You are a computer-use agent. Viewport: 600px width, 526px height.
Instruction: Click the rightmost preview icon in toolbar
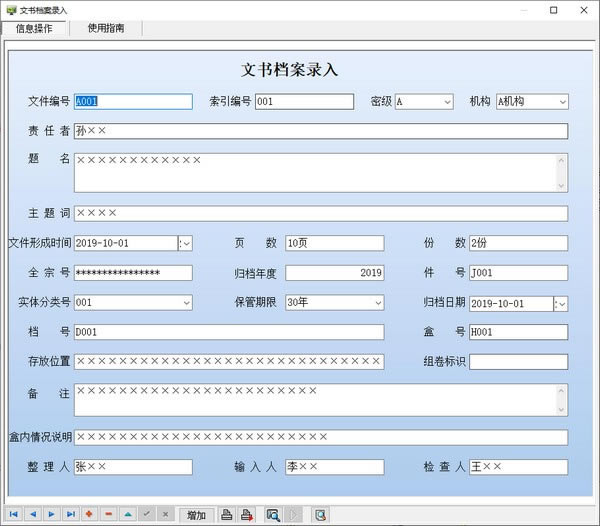pyautogui.click(x=320, y=515)
